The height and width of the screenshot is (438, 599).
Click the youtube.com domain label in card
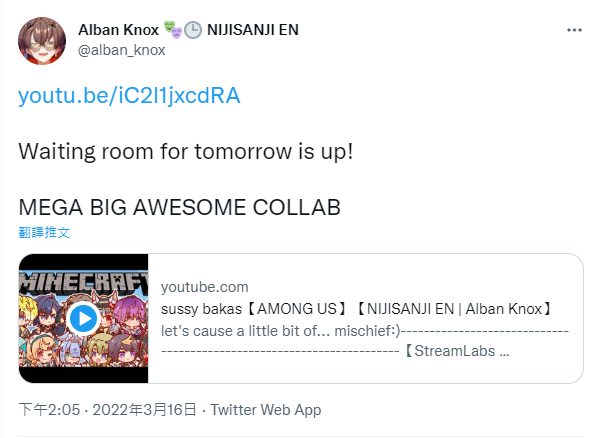pyautogui.click(x=205, y=287)
